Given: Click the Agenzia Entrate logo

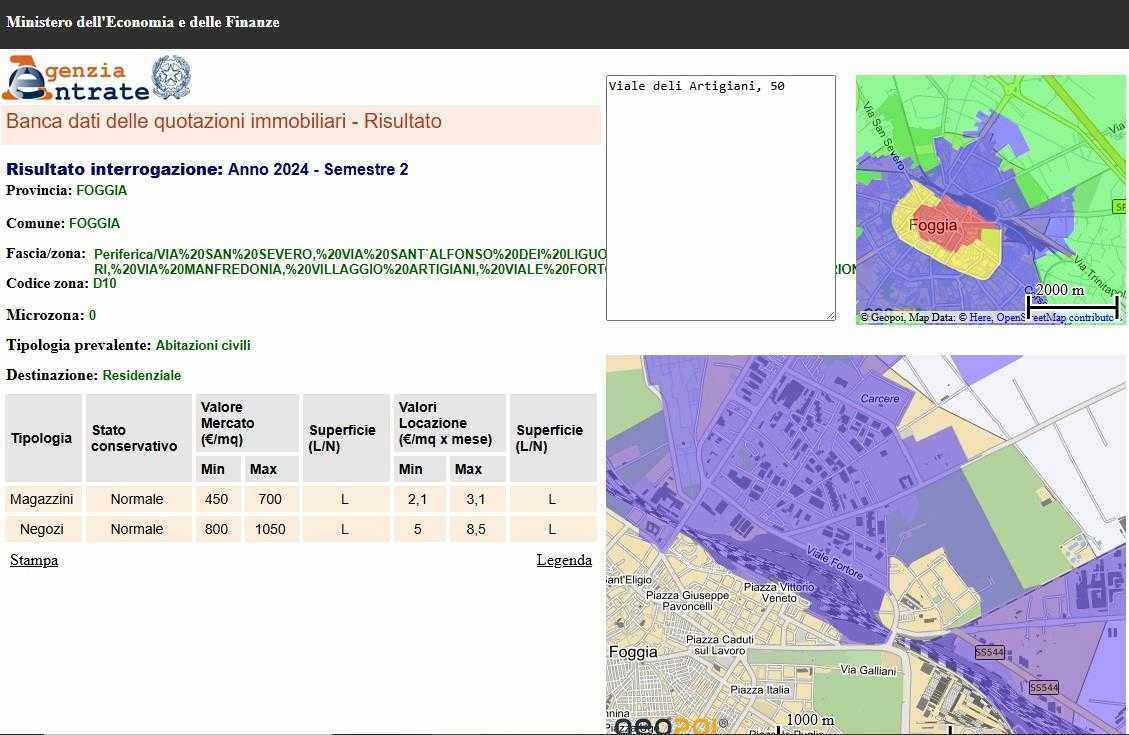Looking at the screenshot, I should tap(75, 79).
